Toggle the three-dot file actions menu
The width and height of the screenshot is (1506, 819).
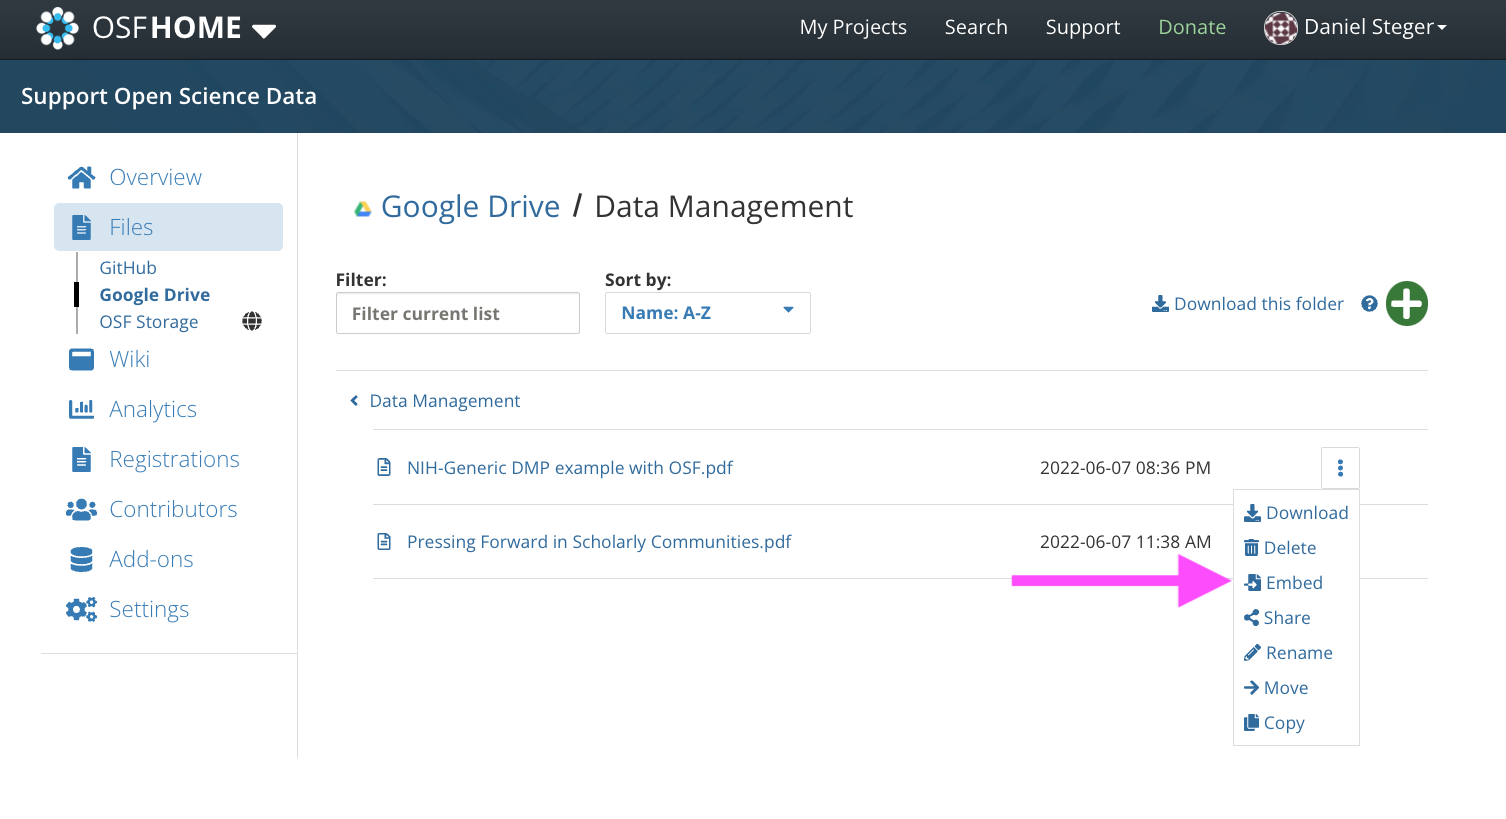click(1340, 467)
